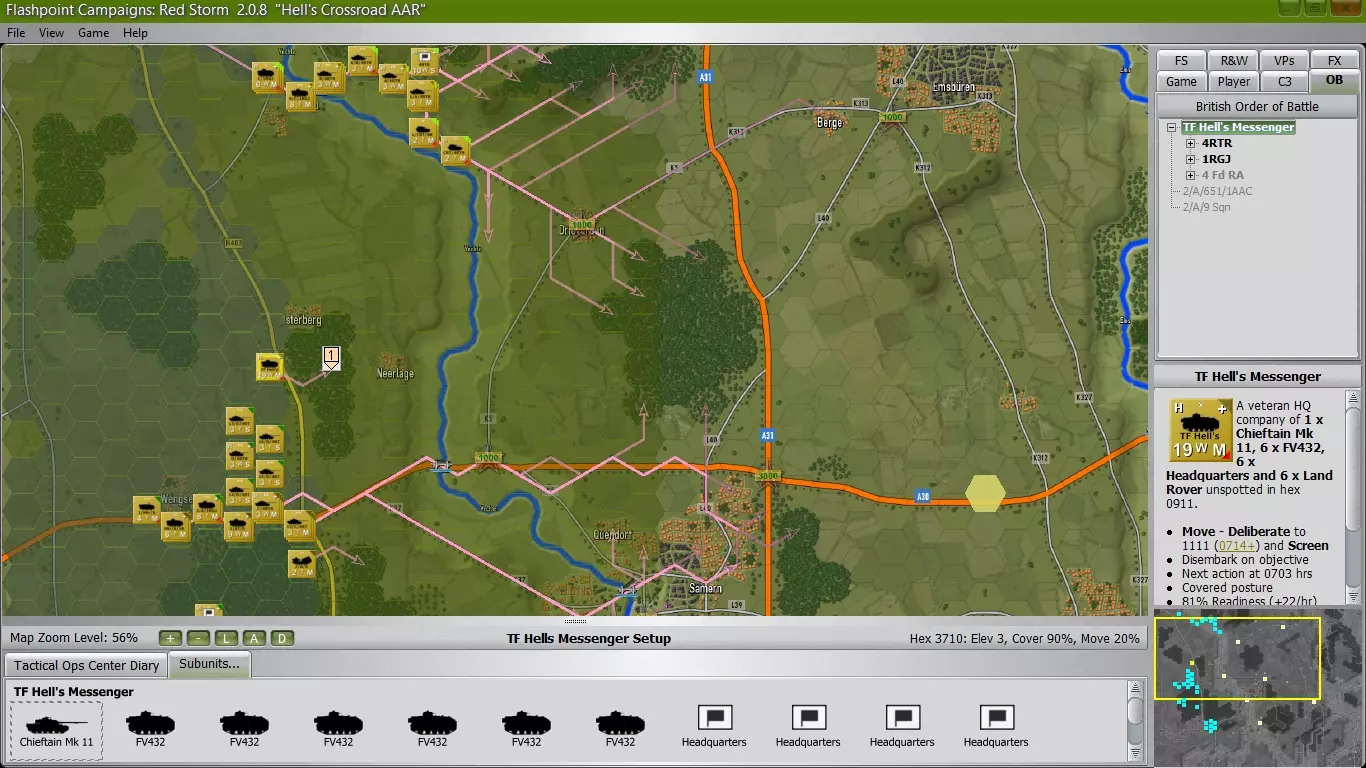Switch to the FX tab

tap(1335, 60)
